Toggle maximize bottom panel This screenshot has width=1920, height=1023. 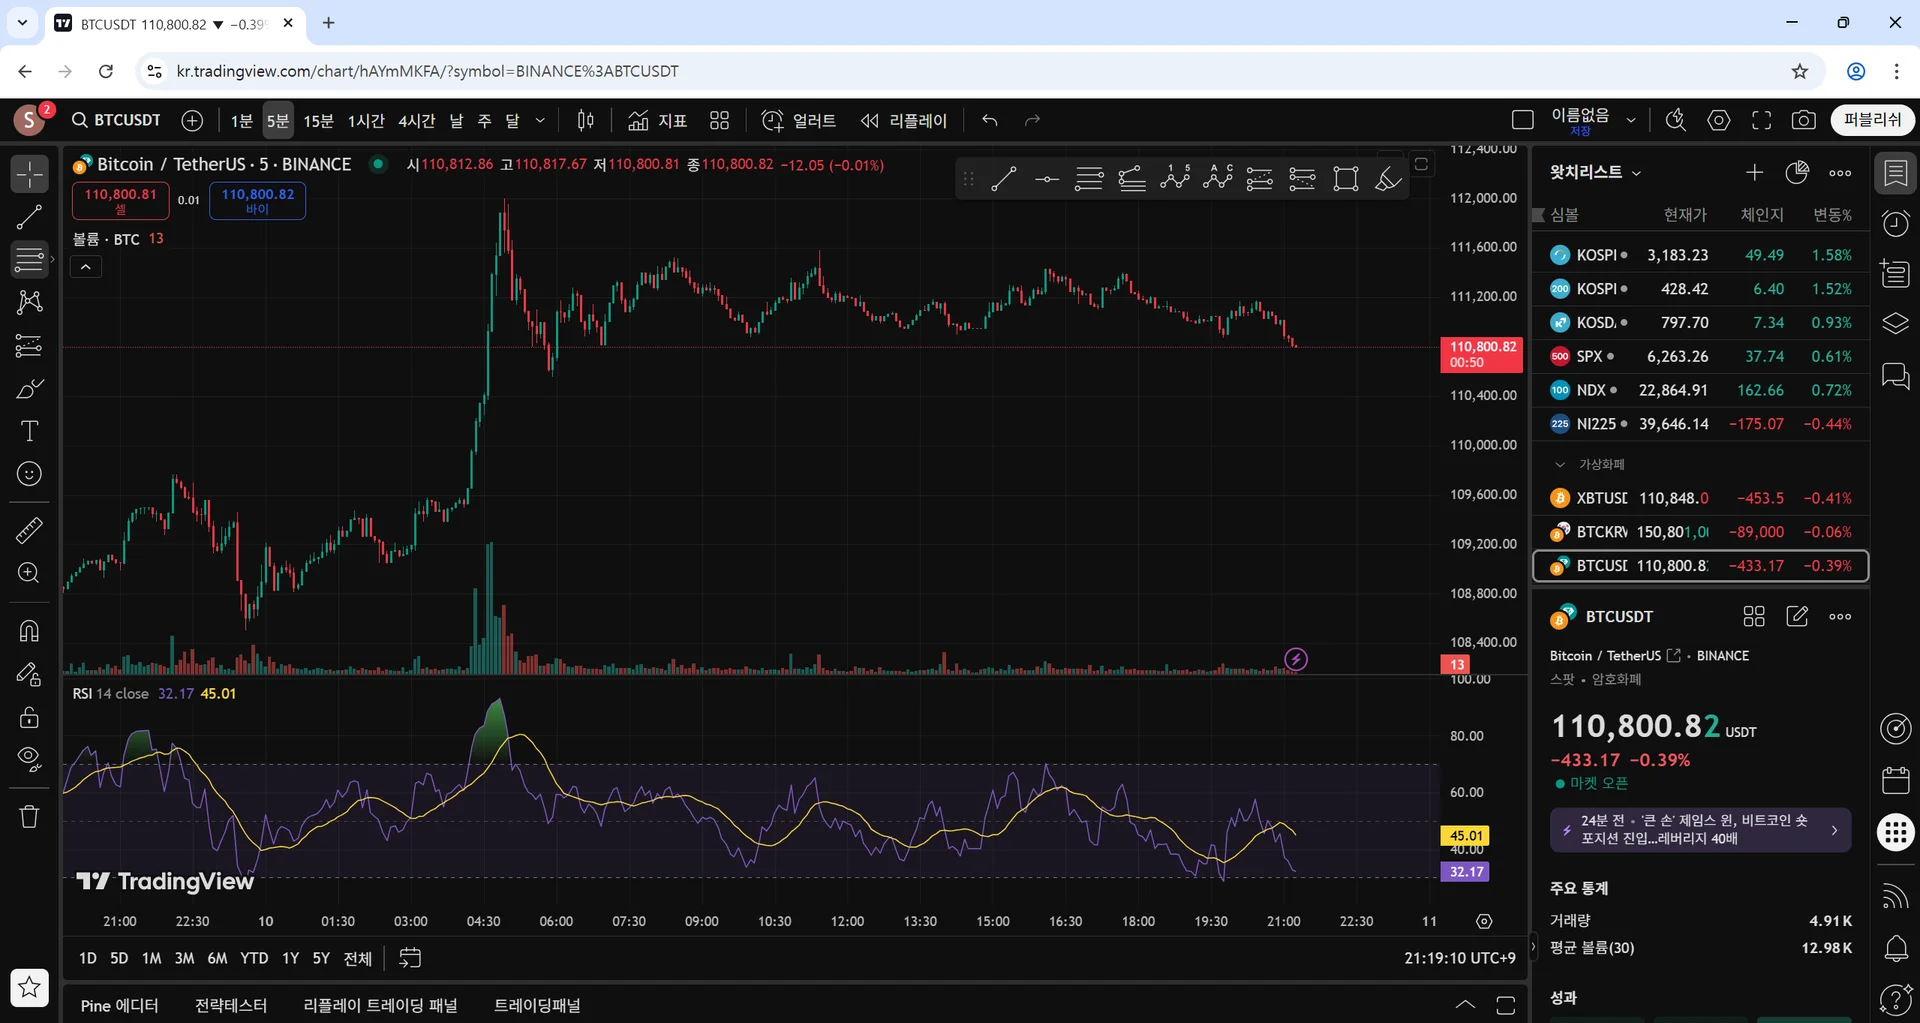(x=1505, y=1004)
